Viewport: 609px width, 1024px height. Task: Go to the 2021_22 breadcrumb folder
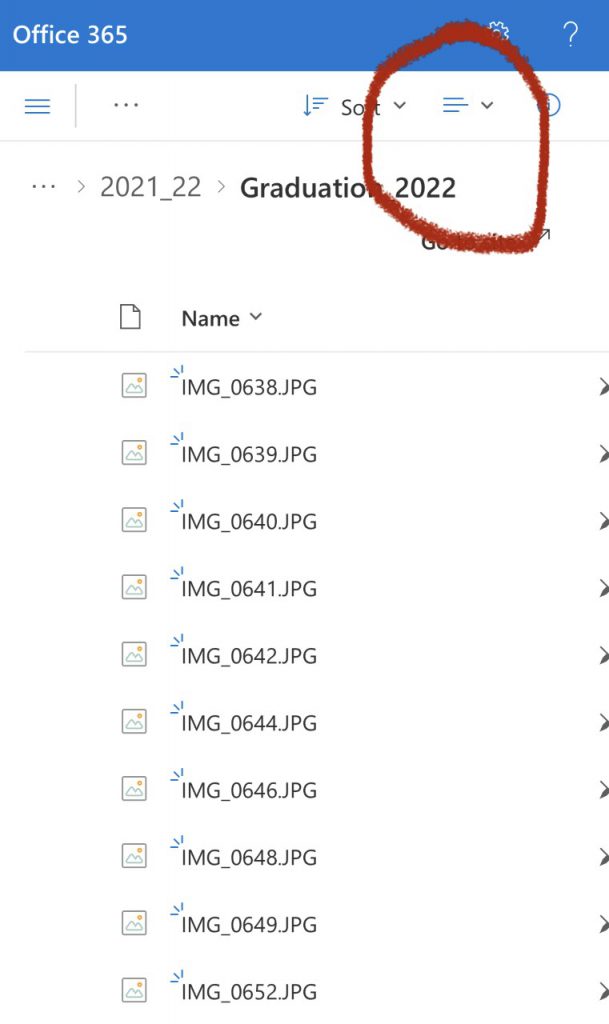(x=150, y=187)
